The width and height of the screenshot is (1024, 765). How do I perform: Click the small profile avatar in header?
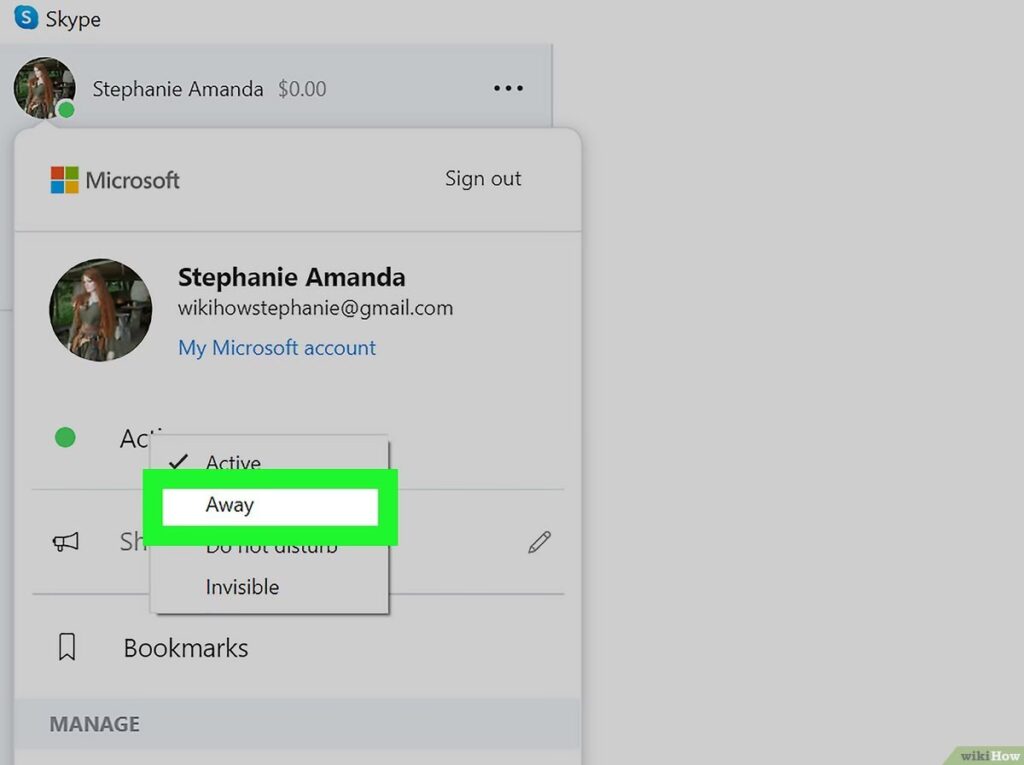[x=42, y=86]
